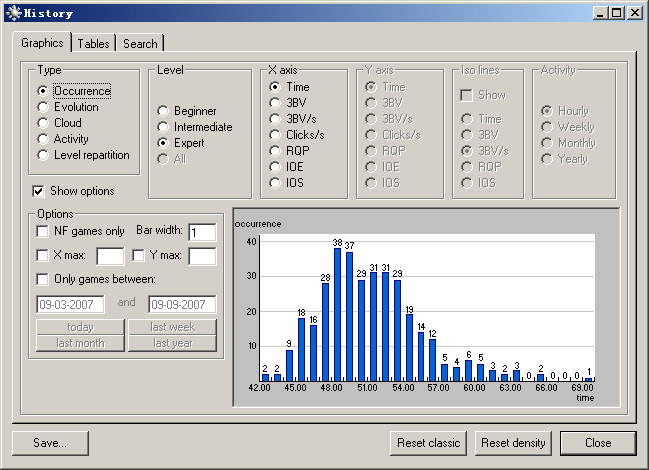This screenshot has height=470, width=649.
Task: Select Level repartition type
Action: [x=43, y=155]
